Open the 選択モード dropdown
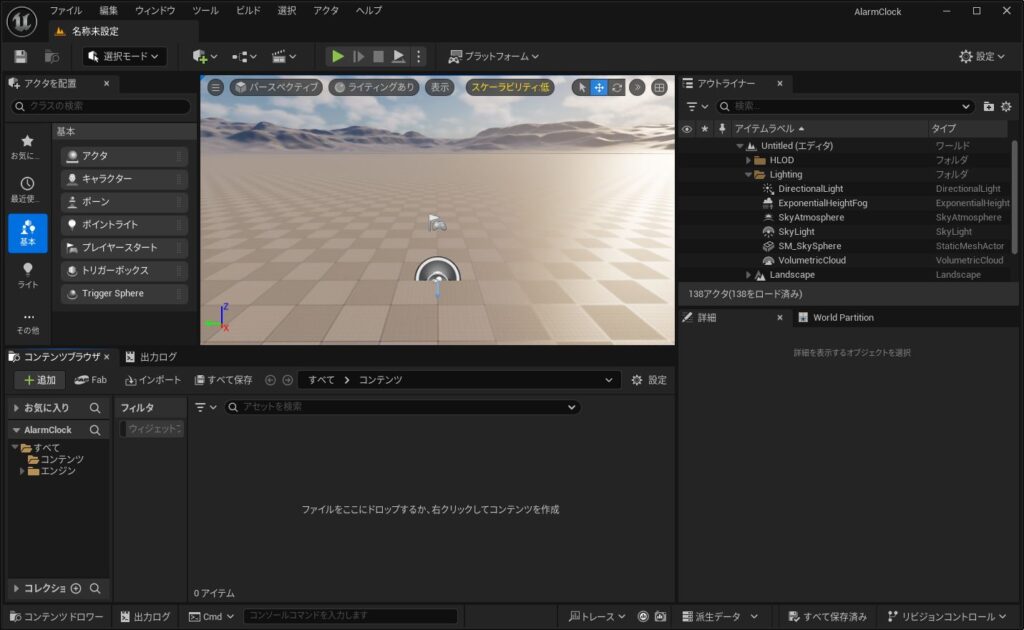The image size is (1024, 630). click(124, 57)
